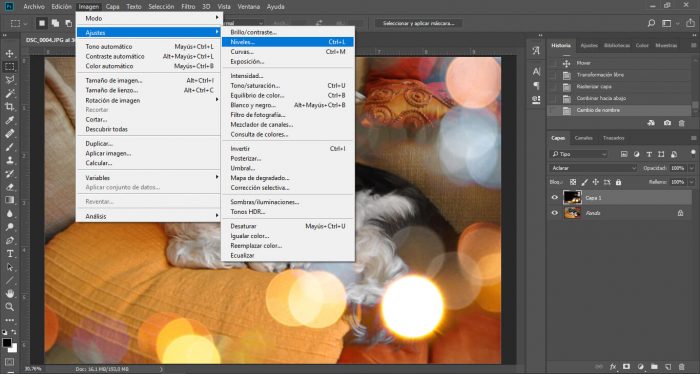
Task: Choose Niveles from Ajustes submenu
Action: [x=288, y=42]
